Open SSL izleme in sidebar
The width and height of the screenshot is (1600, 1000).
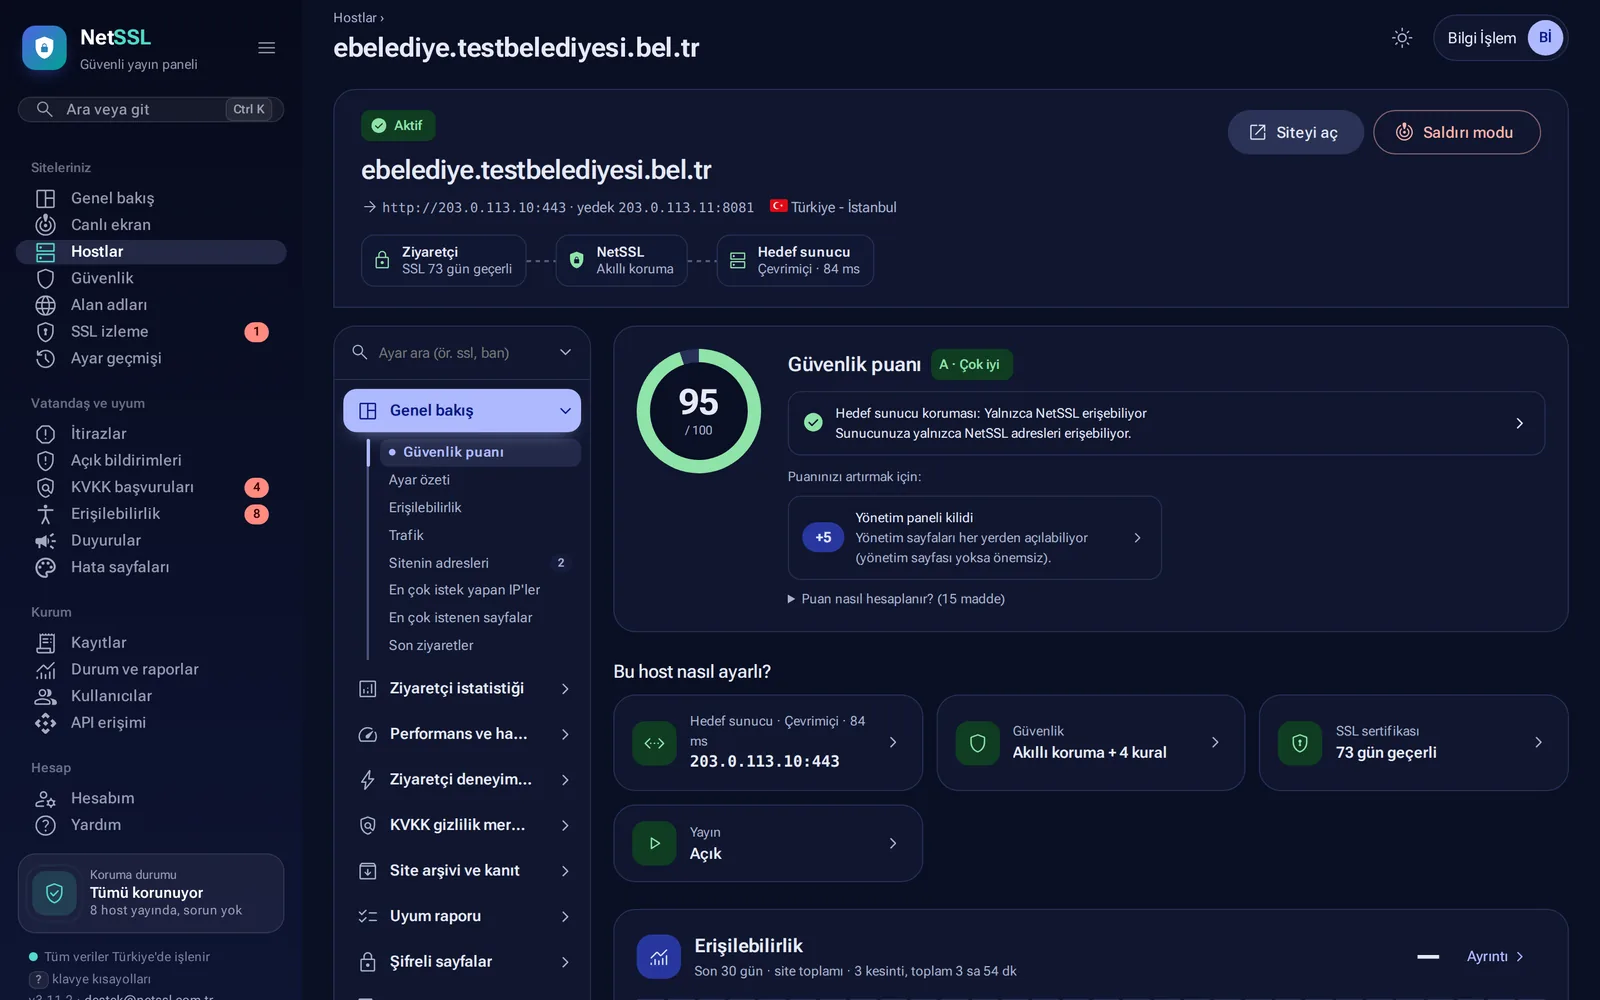click(151, 331)
